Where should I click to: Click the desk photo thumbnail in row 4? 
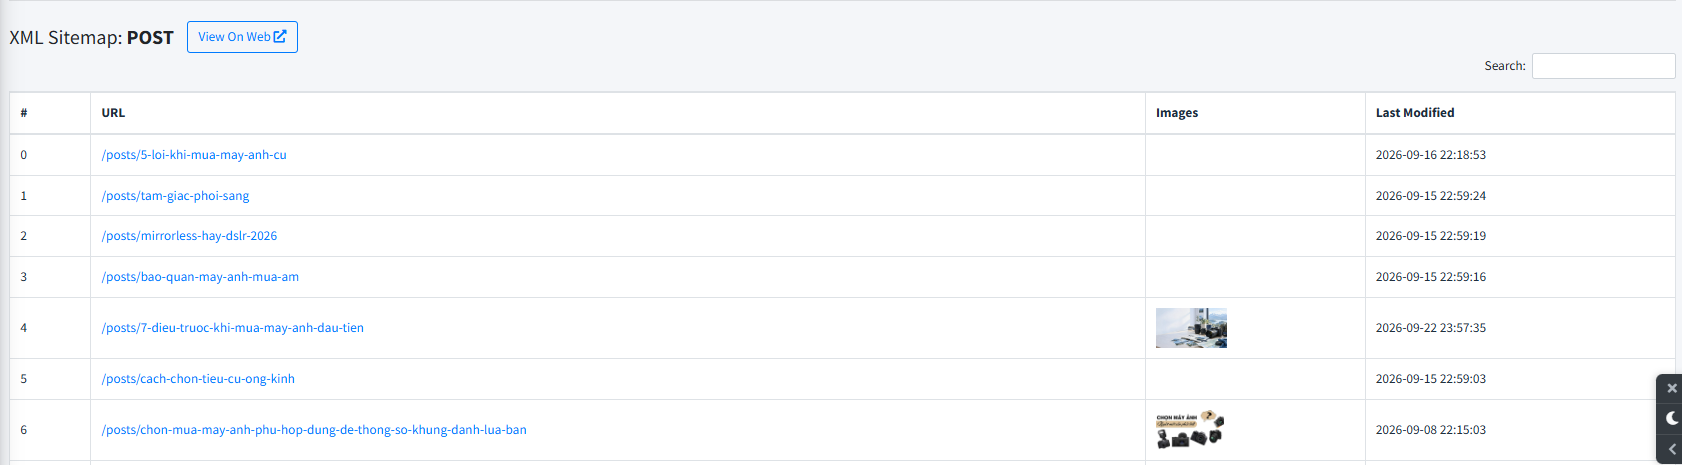click(x=1191, y=328)
